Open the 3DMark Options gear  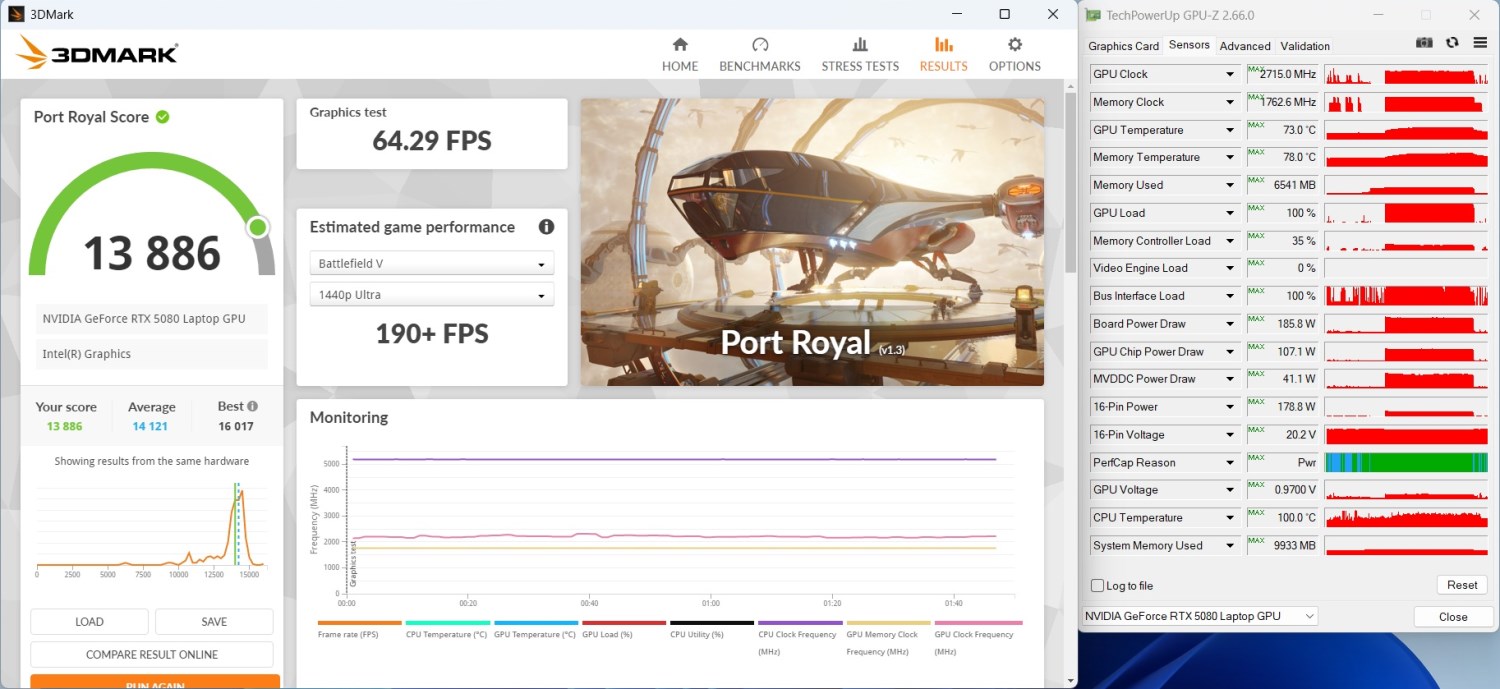point(1014,55)
